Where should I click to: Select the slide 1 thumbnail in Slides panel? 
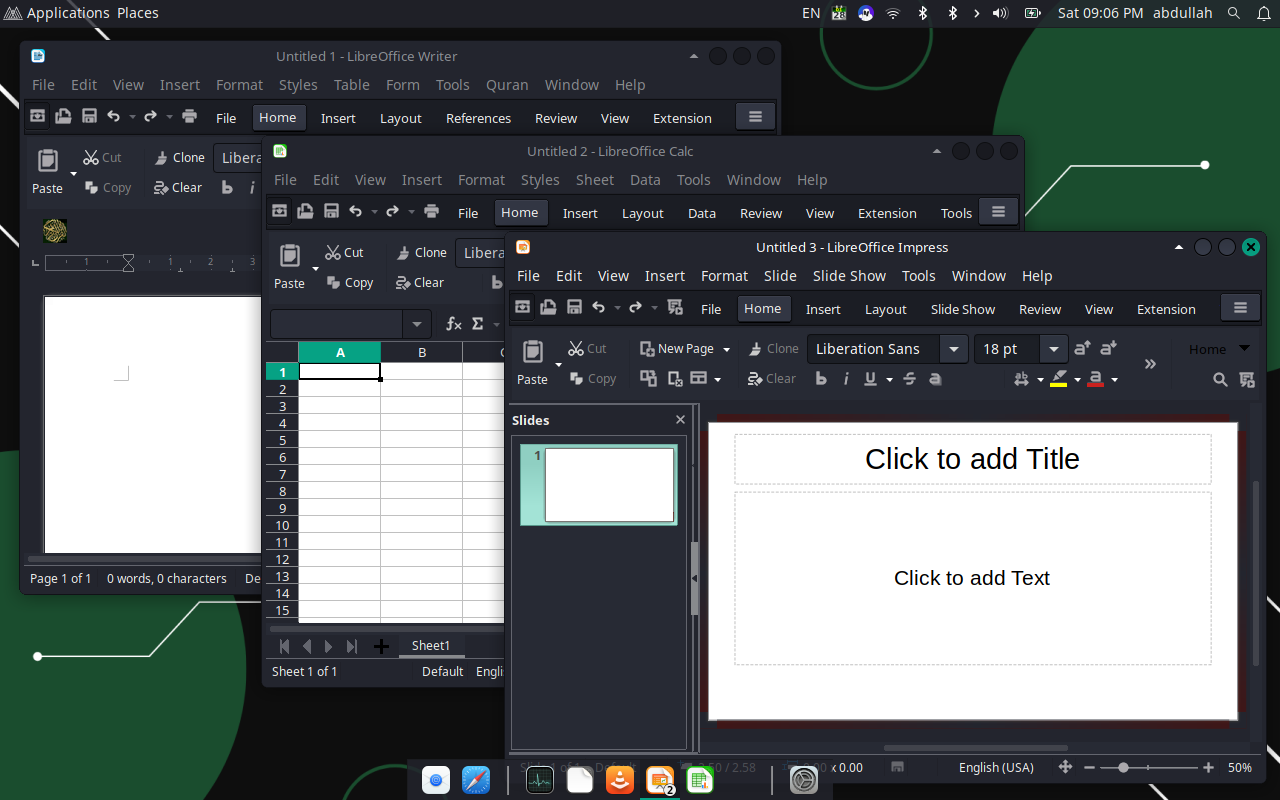pos(608,485)
